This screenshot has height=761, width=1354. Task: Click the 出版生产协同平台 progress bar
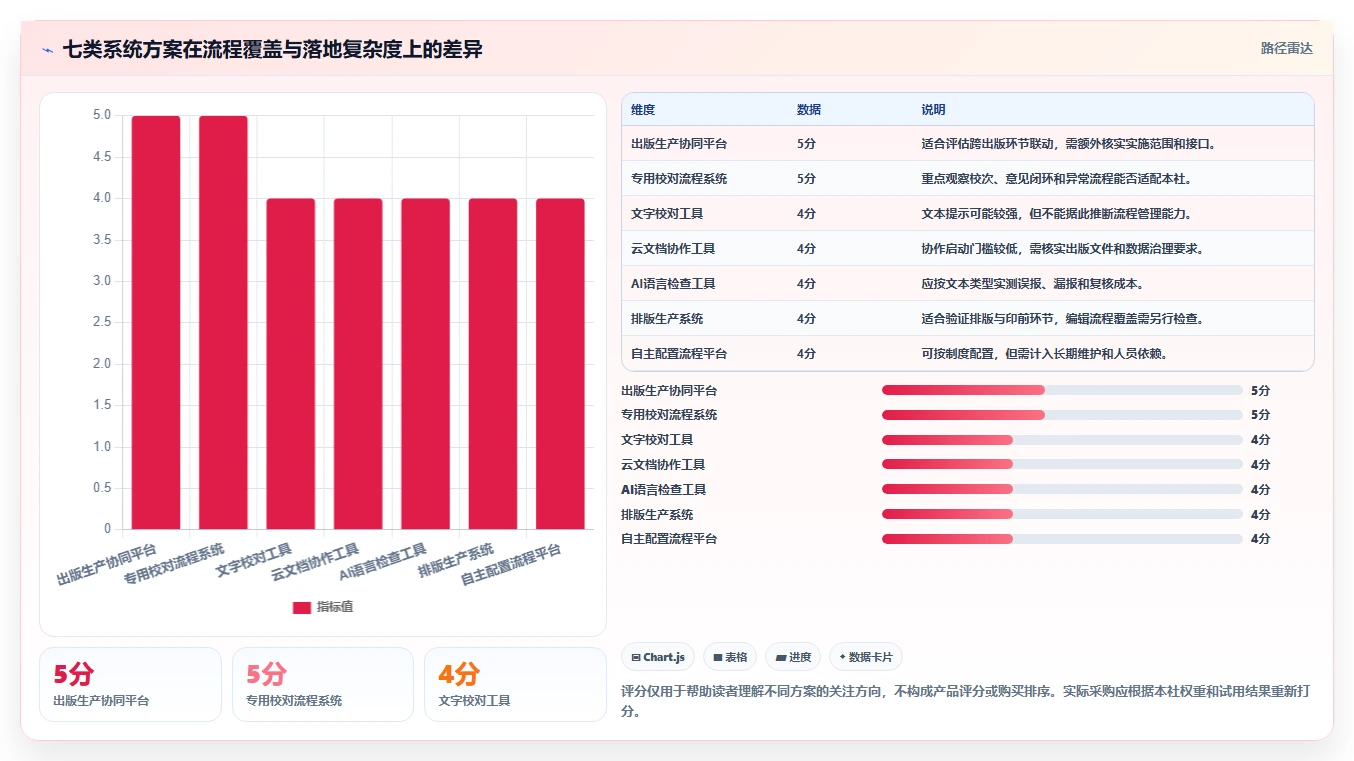click(1062, 390)
